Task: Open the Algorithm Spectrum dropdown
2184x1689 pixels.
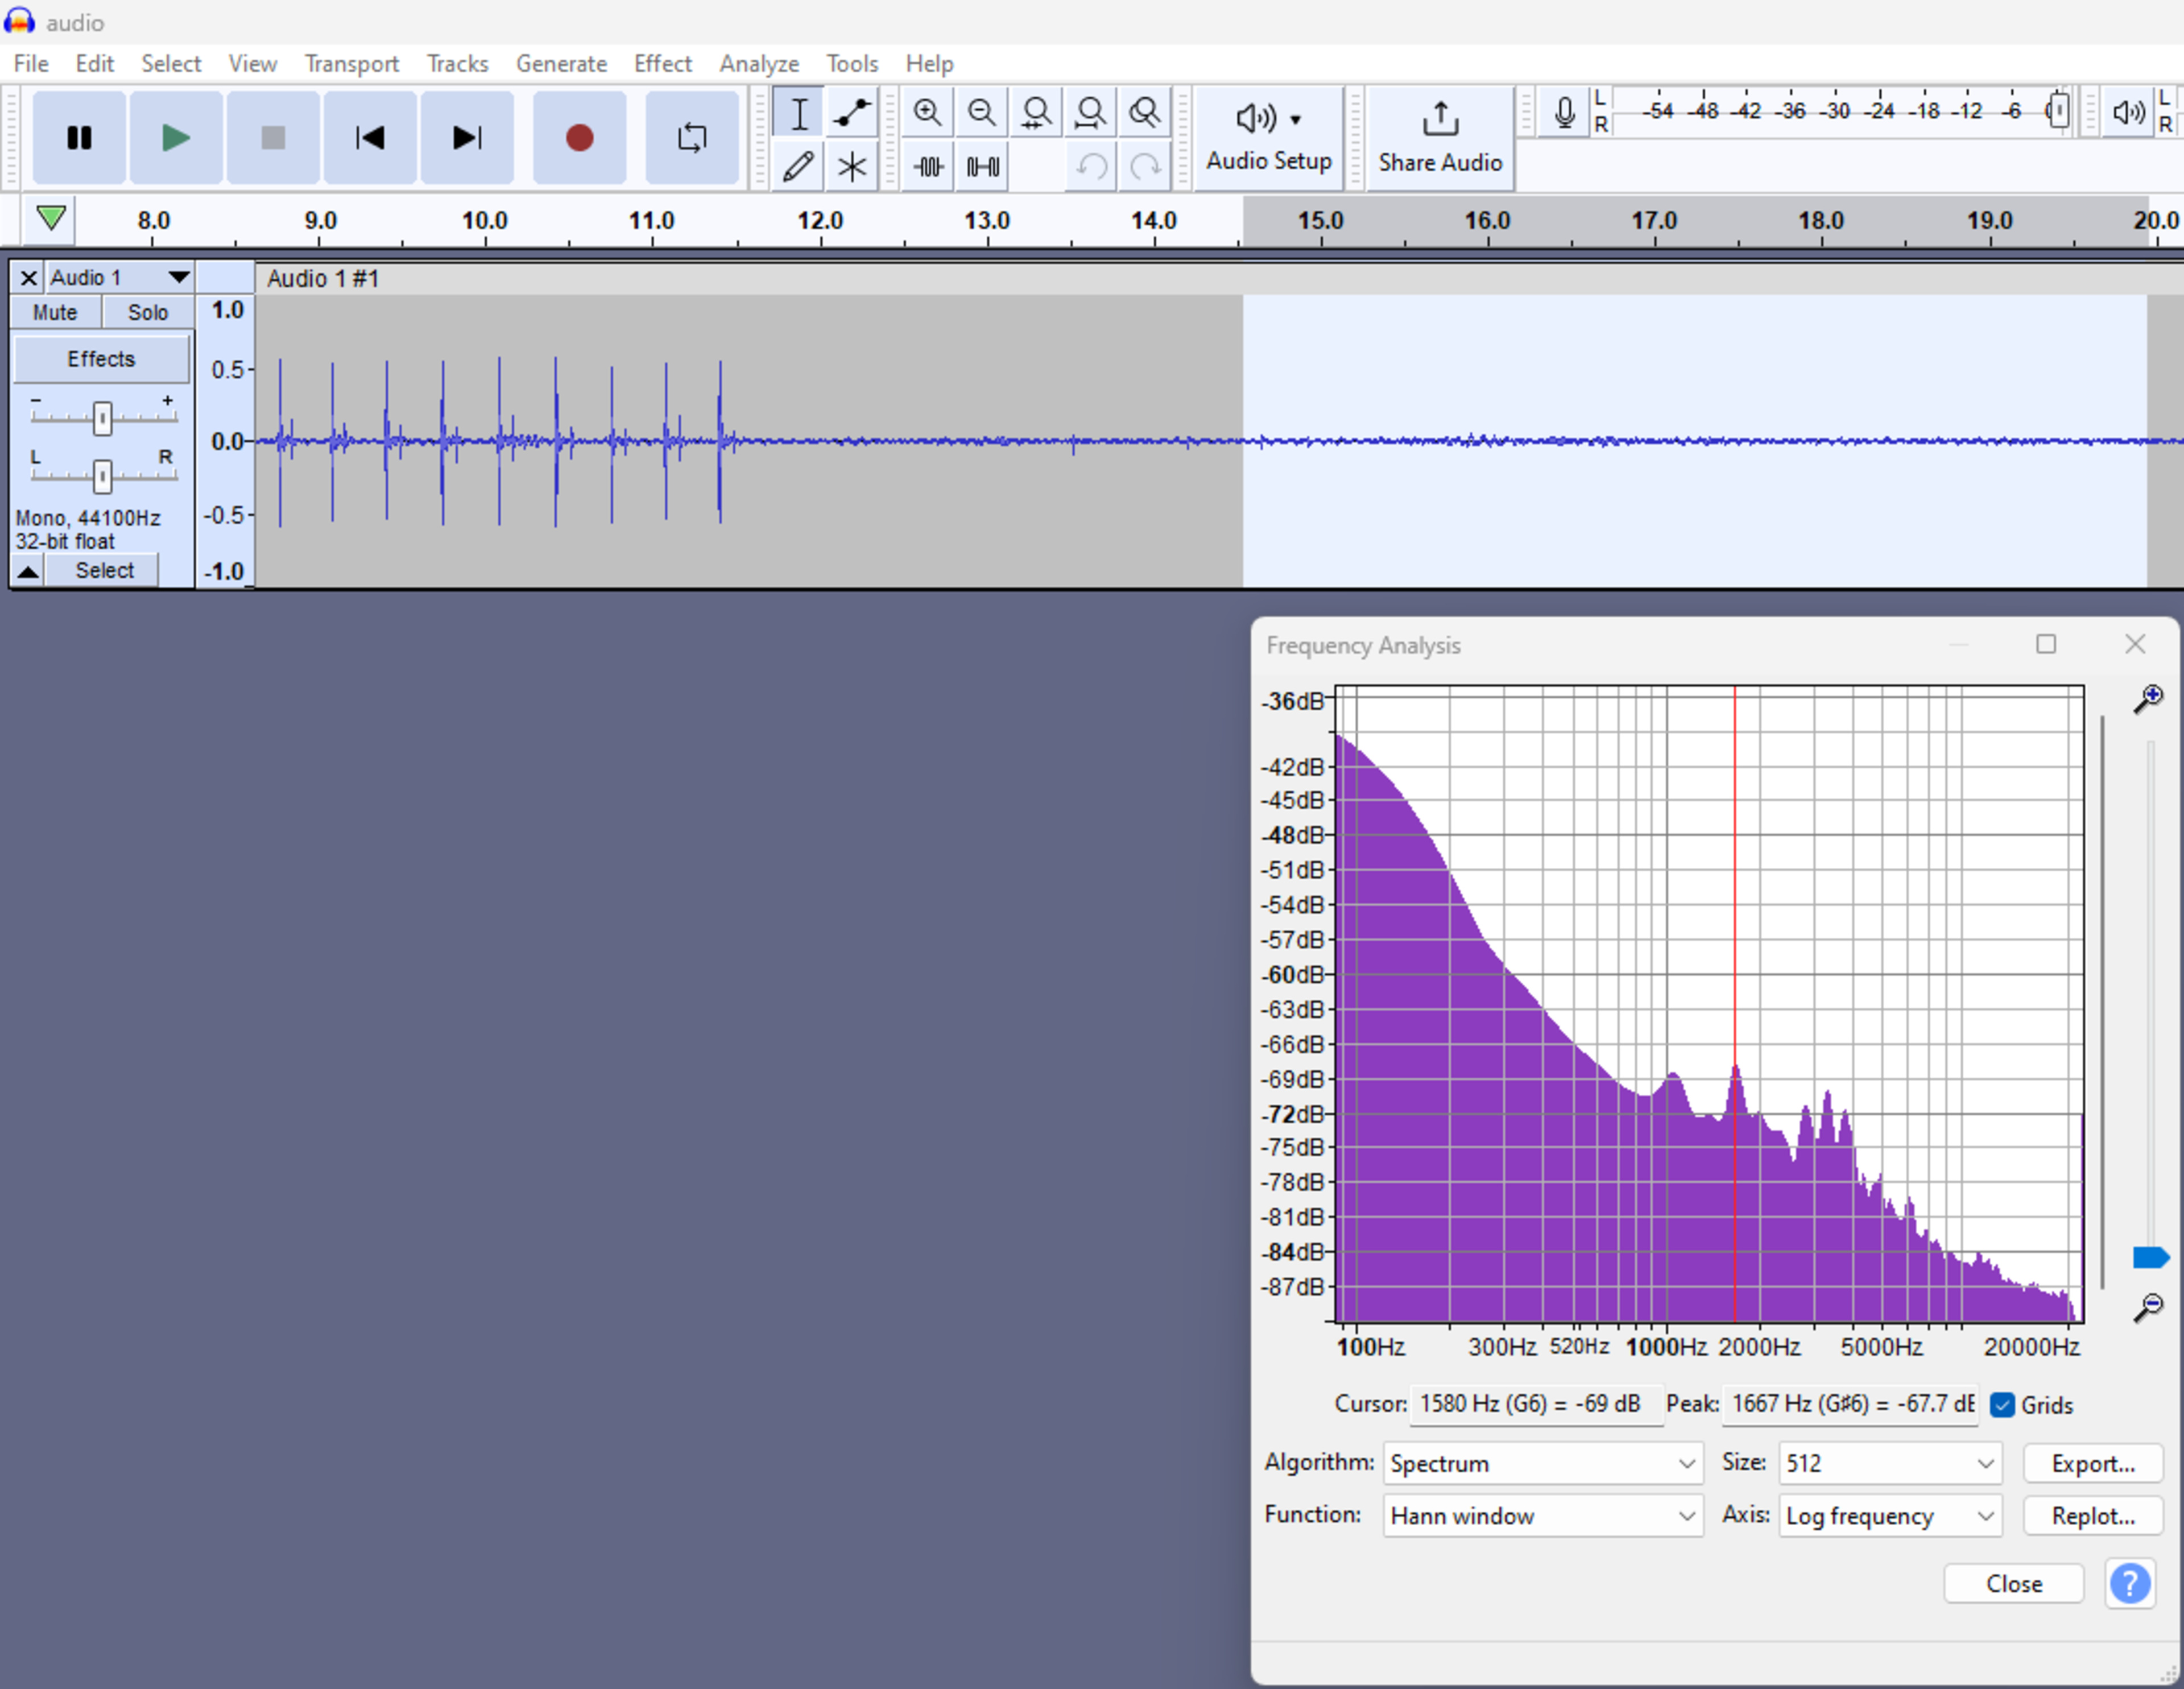Action: (1542, 1463)
